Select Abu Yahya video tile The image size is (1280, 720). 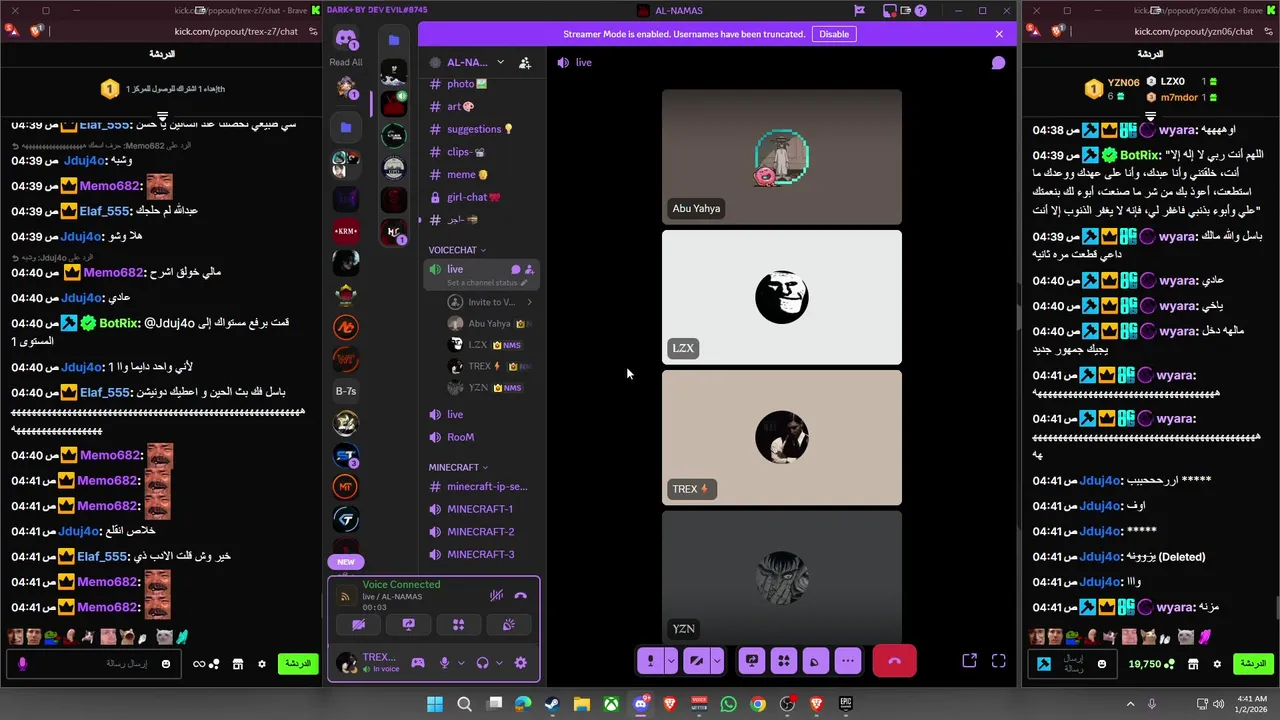pyautogui.click(x=782, y=157)
